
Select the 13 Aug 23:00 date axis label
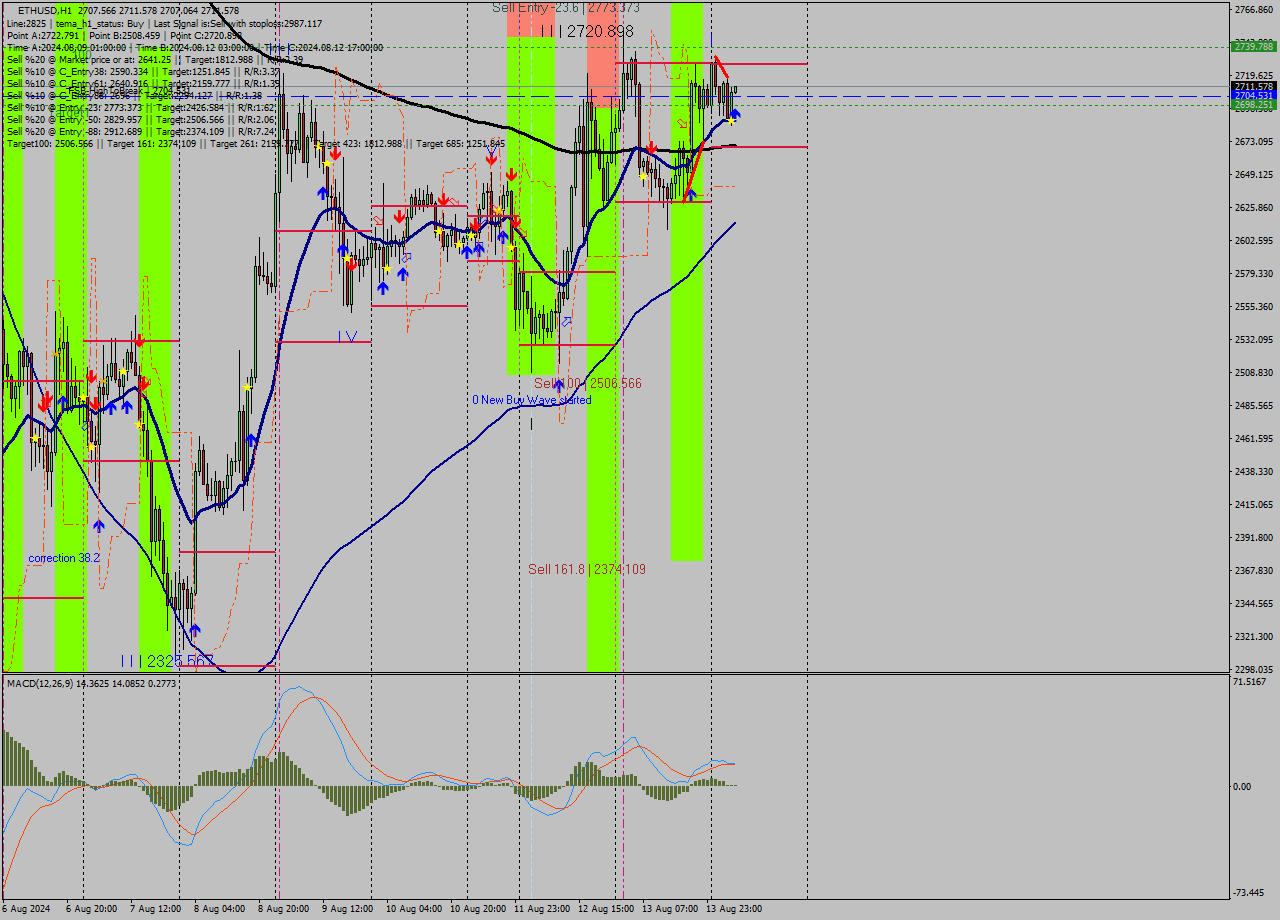[x=735, y=908]
